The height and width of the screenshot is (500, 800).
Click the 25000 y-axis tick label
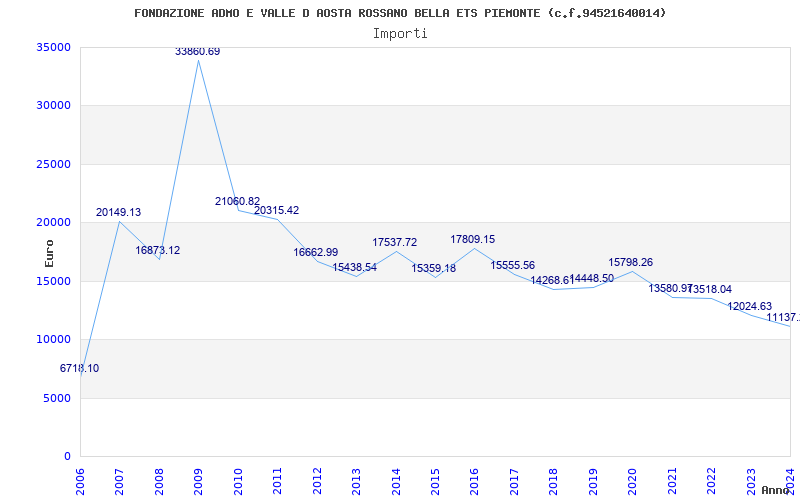tap(53, 164)
